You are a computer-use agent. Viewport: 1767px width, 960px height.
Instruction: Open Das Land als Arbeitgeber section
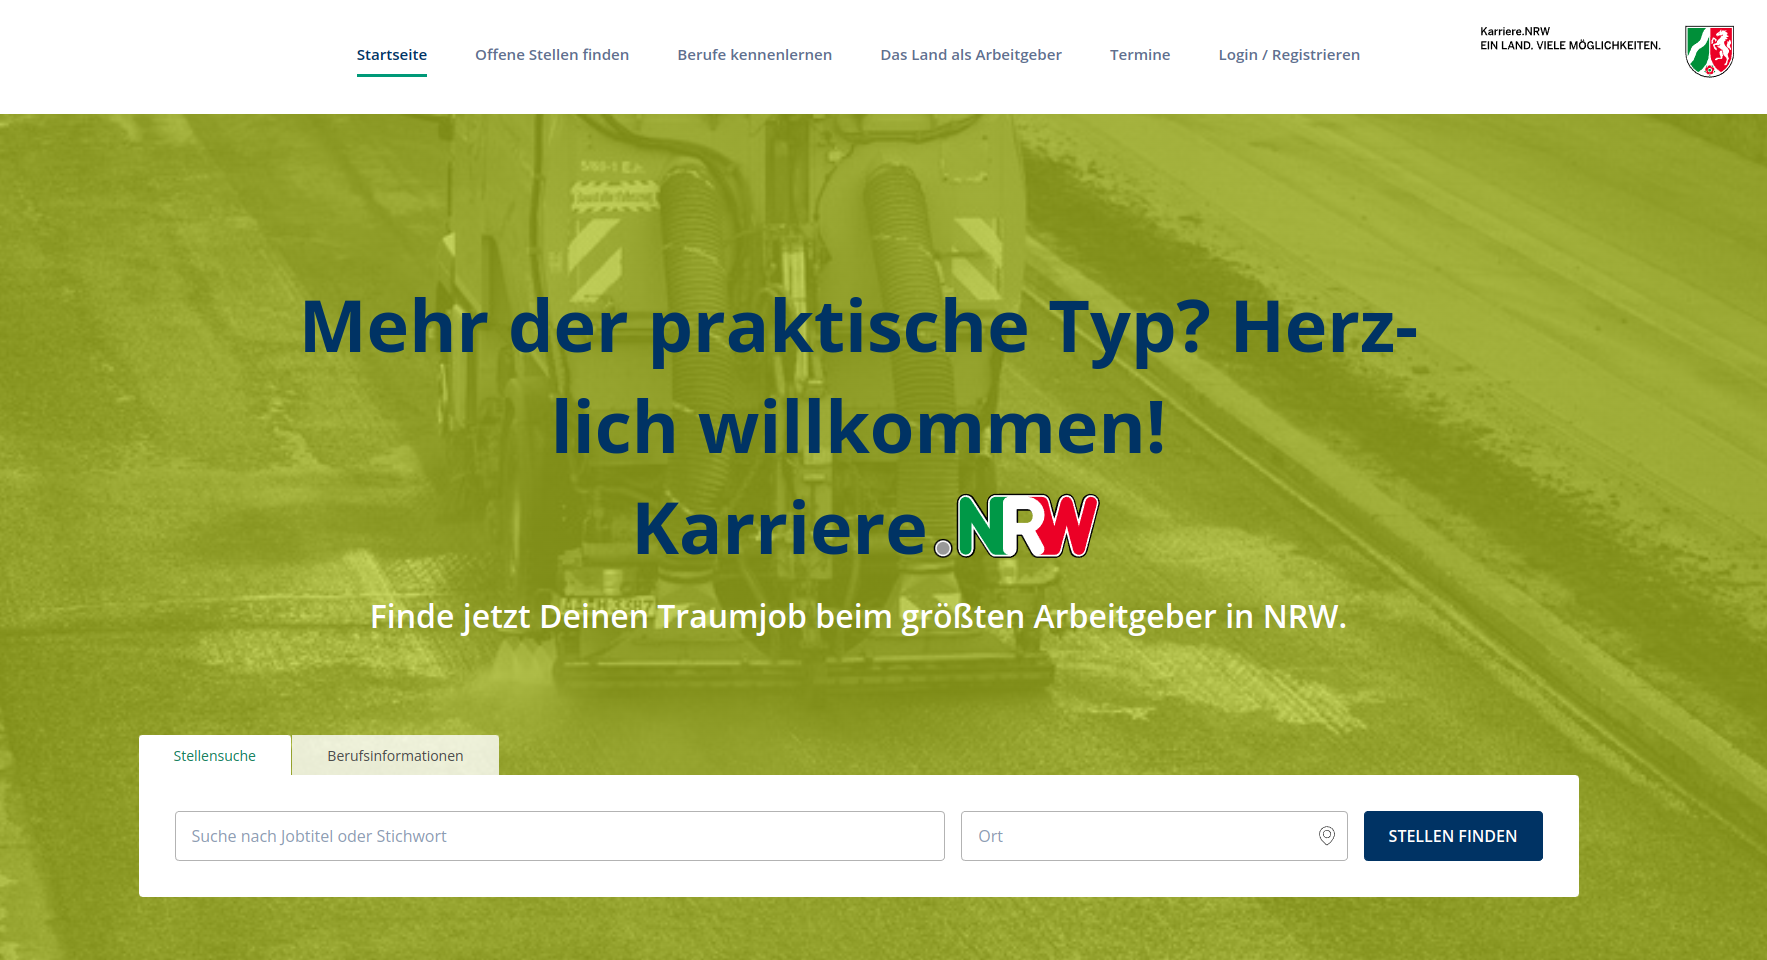pyautogui.click(x=970, y=55)
